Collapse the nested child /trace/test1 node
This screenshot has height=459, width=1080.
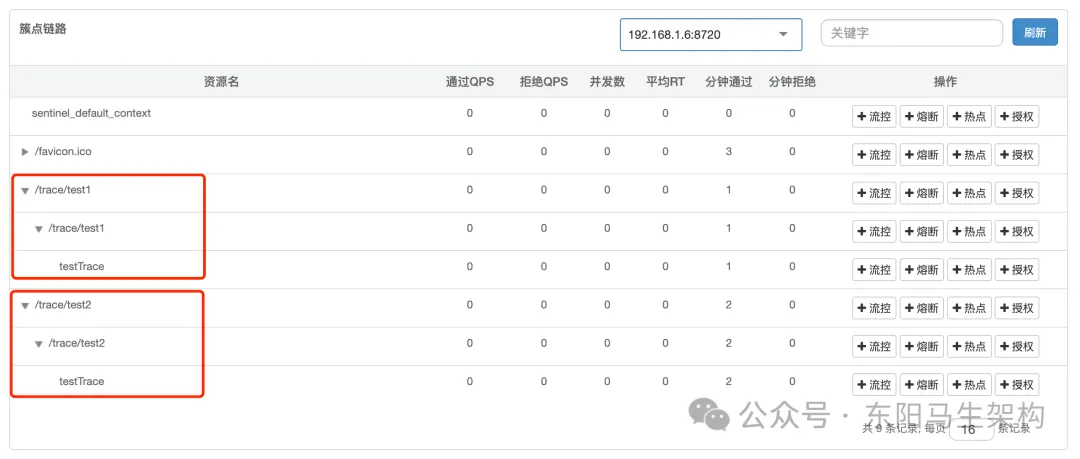click(x=39, y=229)
